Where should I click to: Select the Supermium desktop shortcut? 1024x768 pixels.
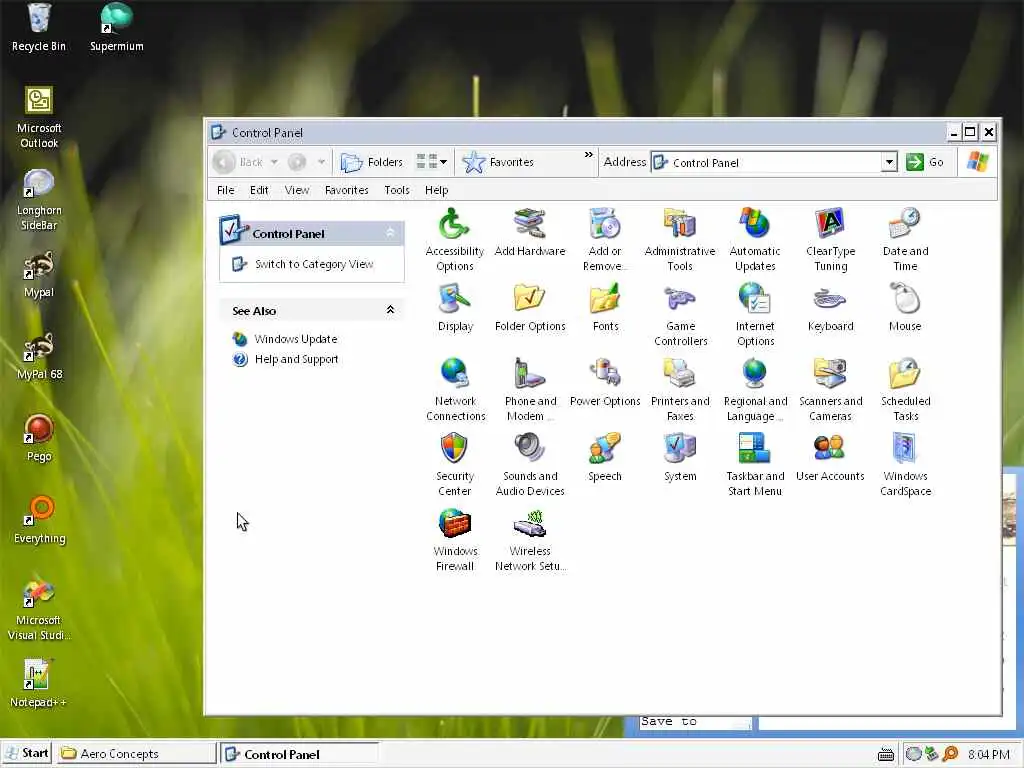tap(116, 27)
